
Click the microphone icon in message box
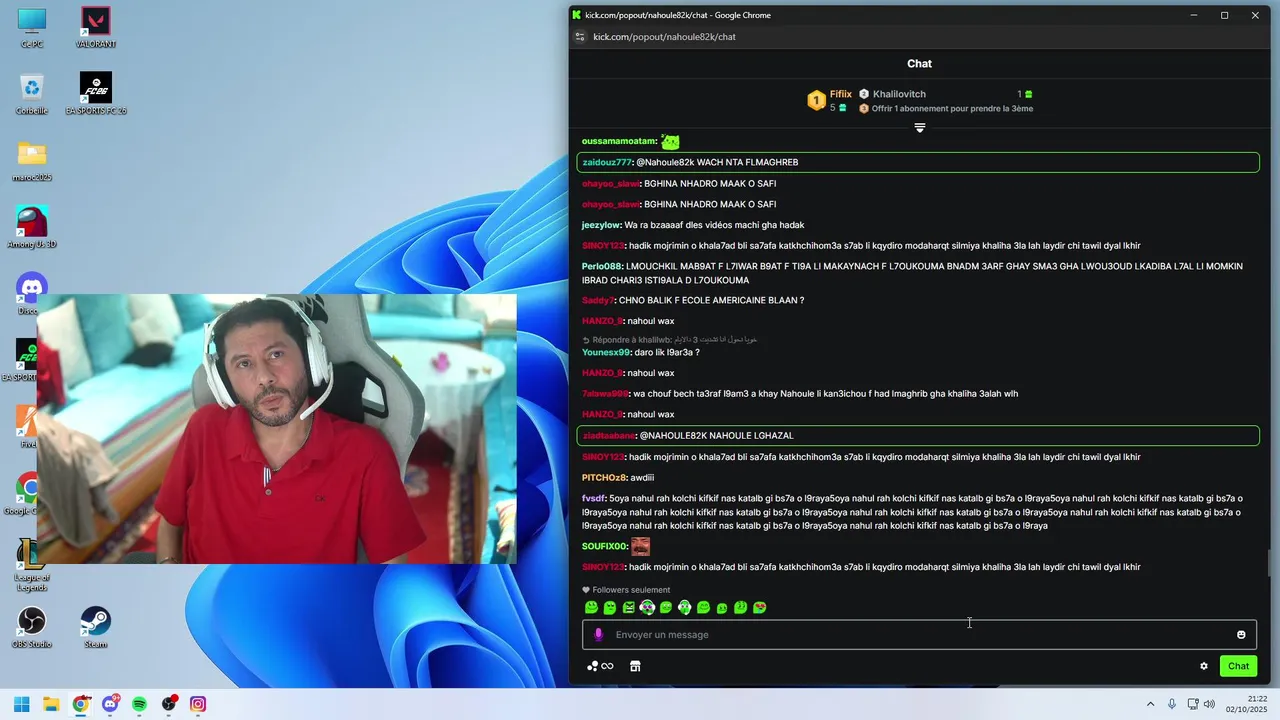[x=599, y=635]
